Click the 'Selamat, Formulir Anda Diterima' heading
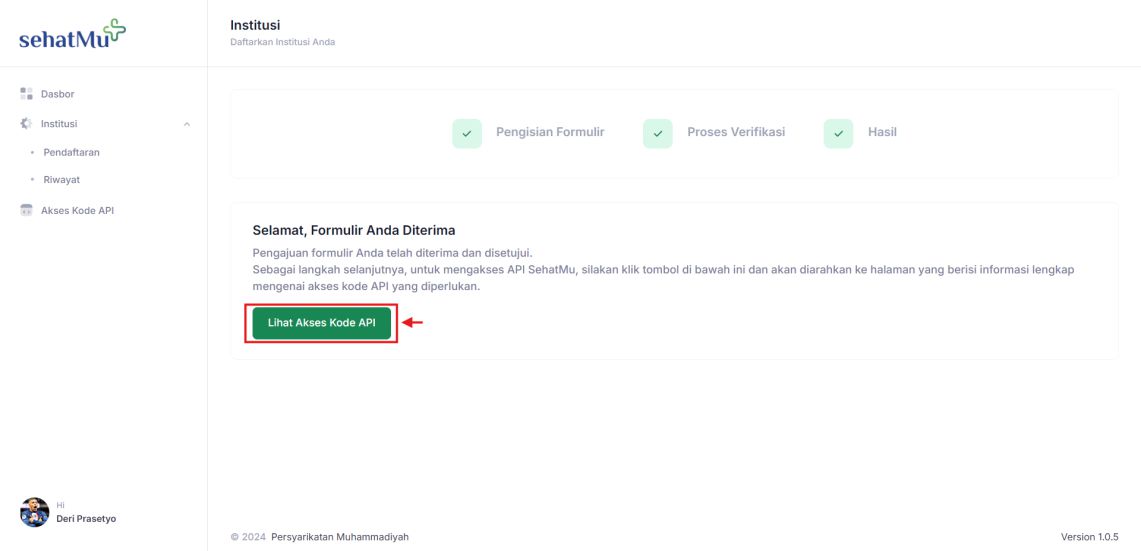Screen dimensions: 1141x551 pos(354,230)
